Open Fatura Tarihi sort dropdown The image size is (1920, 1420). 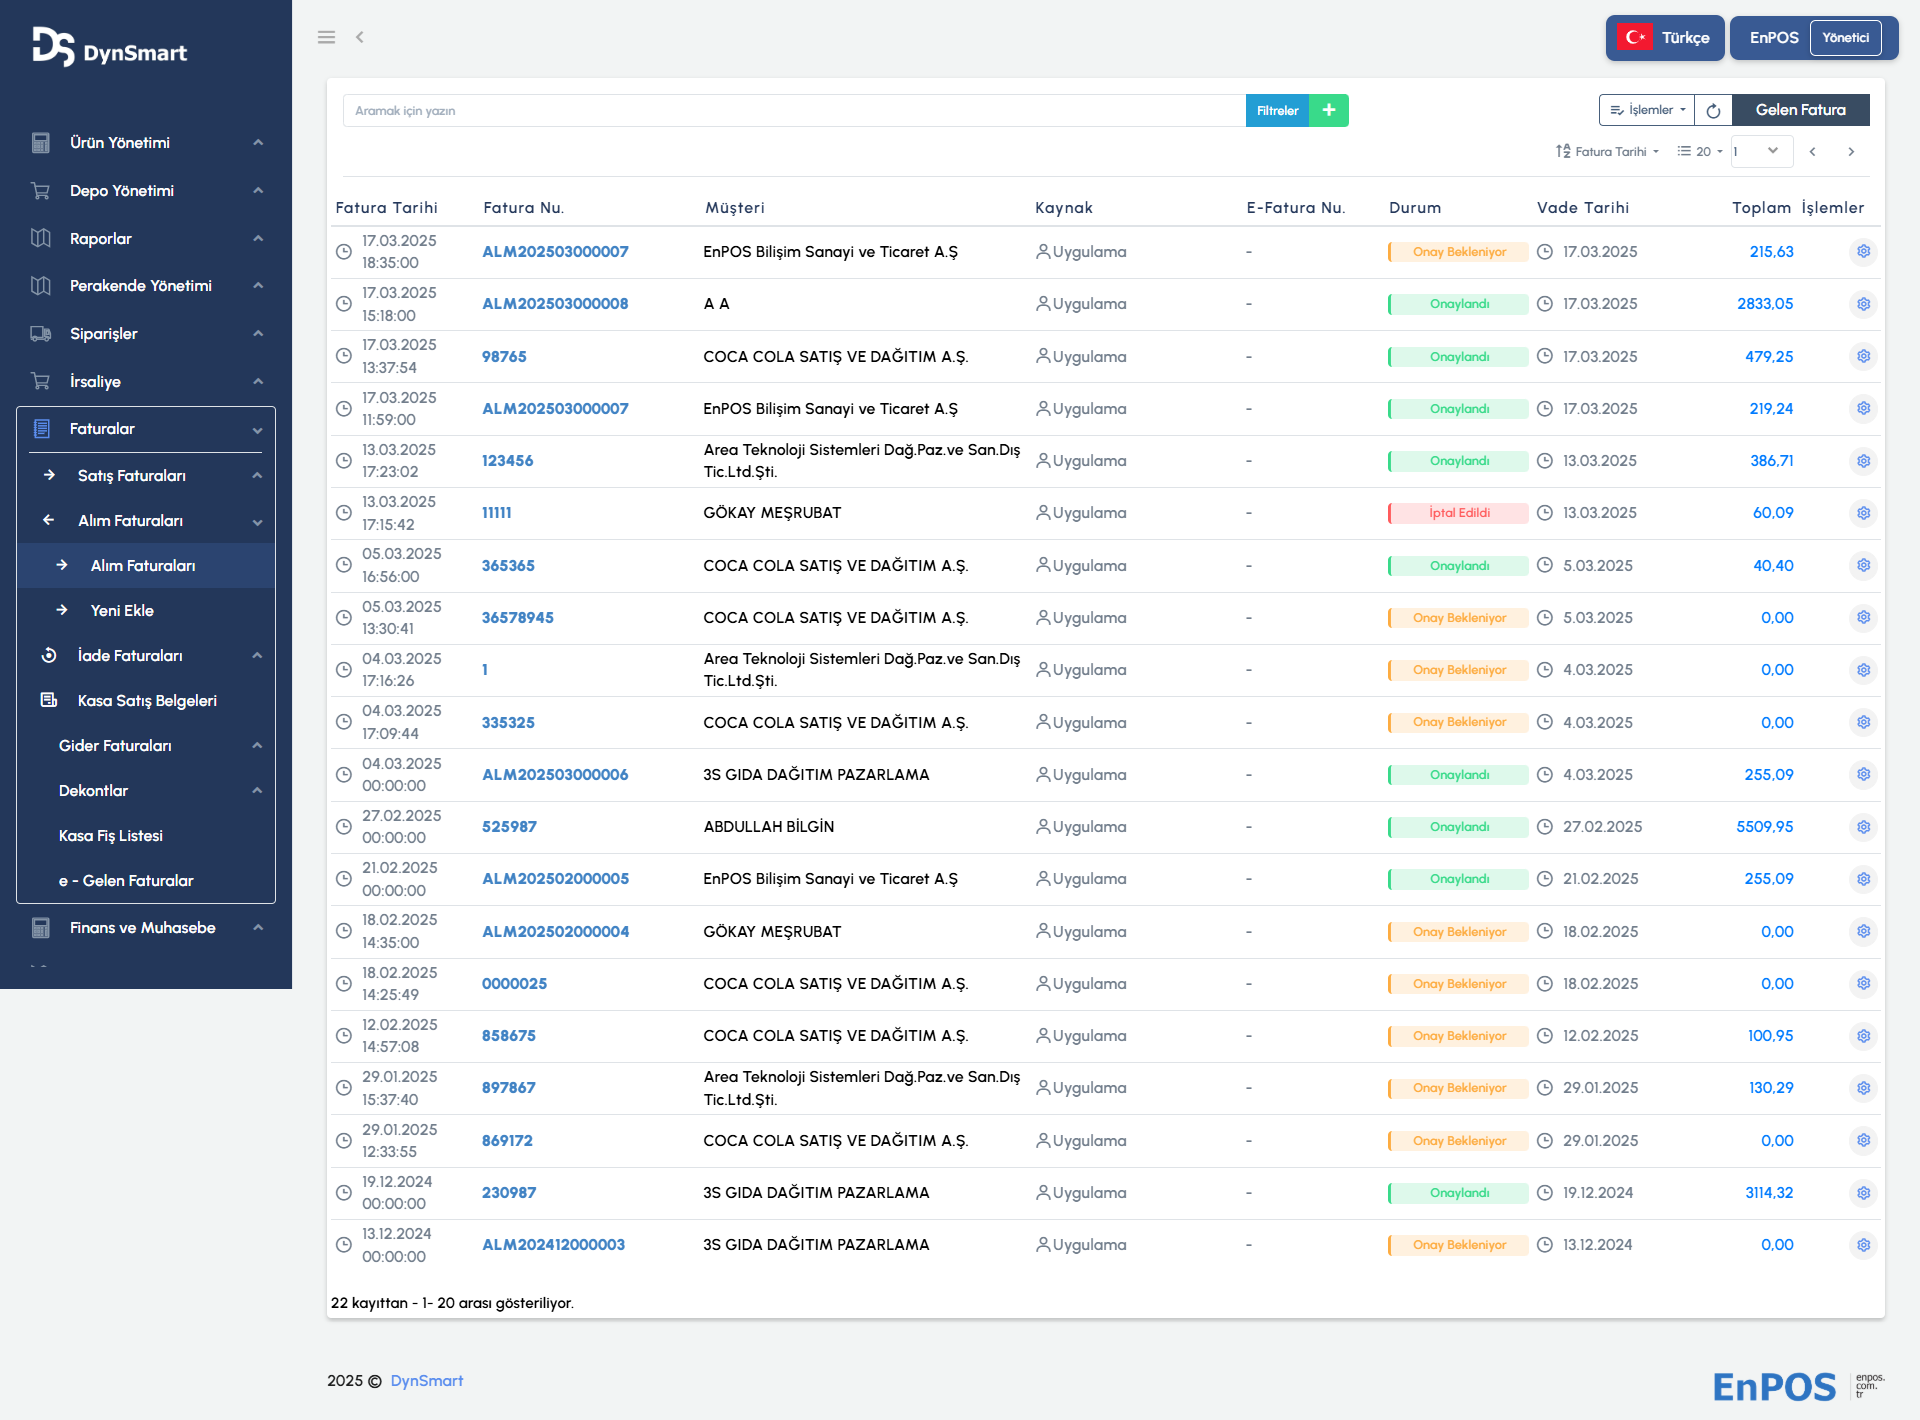pos(1608,152)
